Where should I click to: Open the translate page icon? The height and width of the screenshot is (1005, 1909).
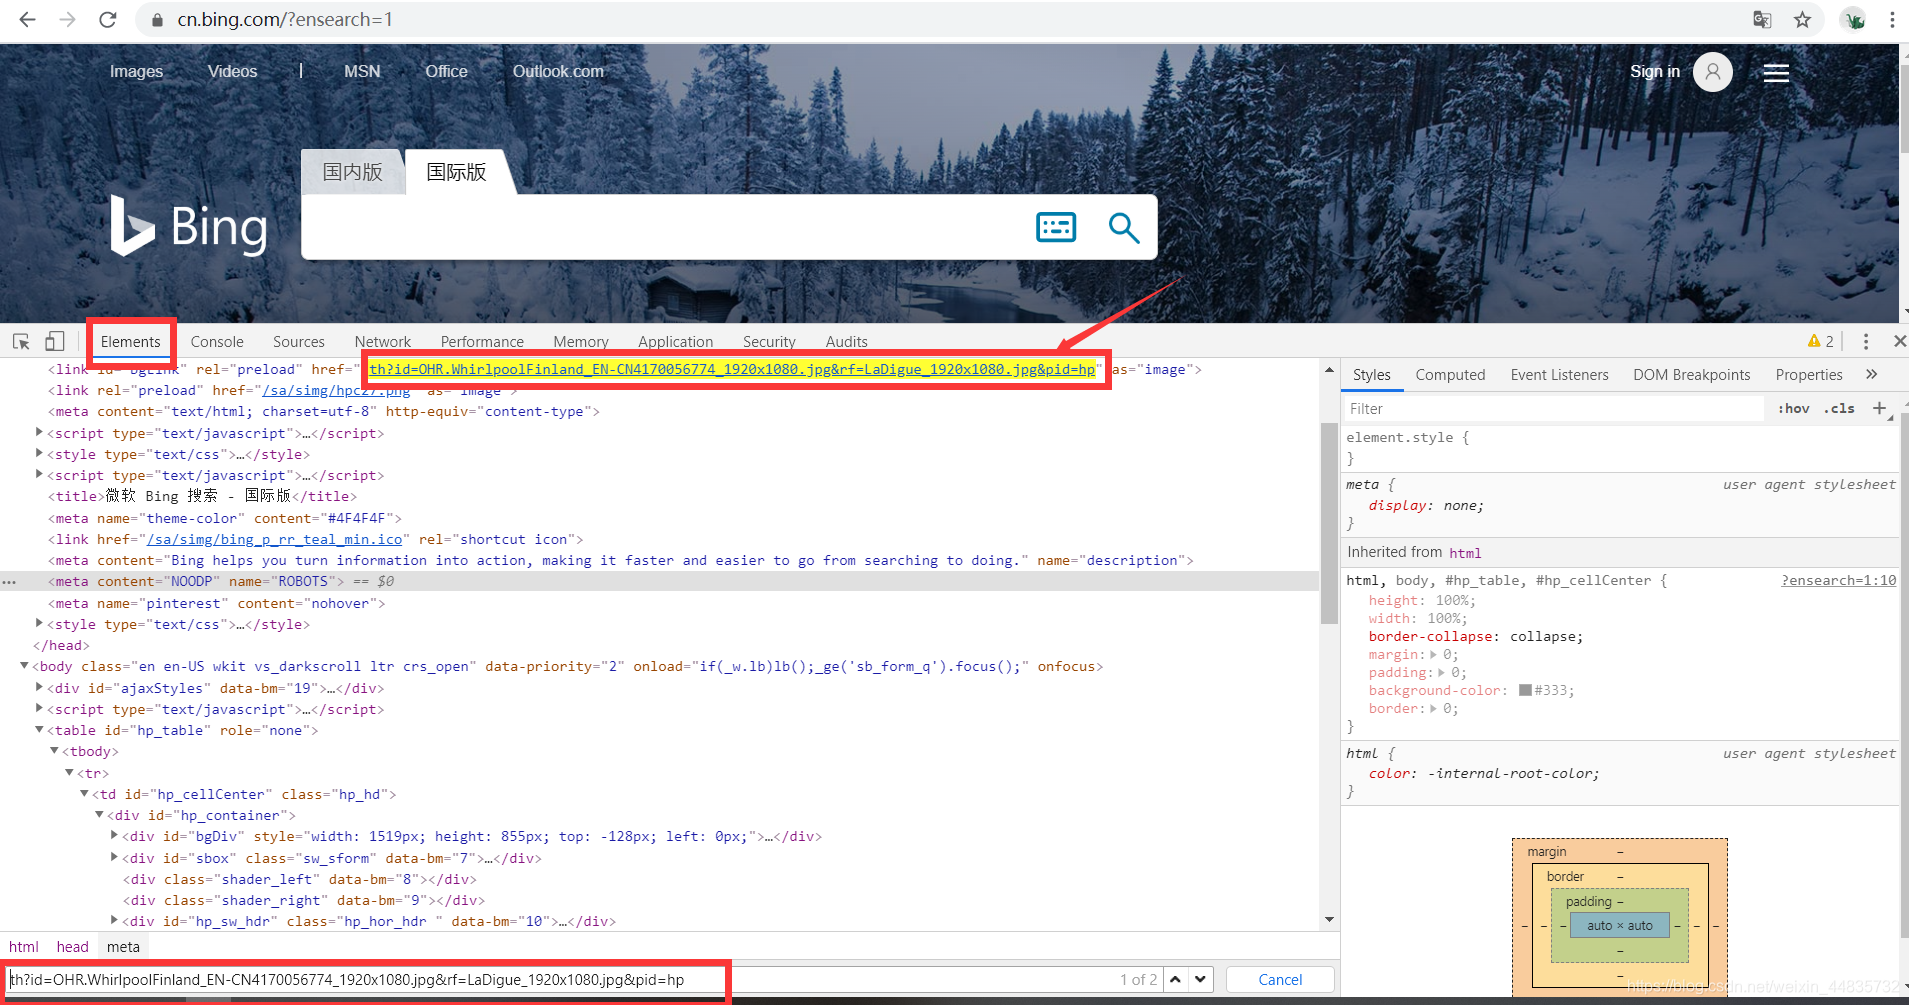[x=1762, y=19]
